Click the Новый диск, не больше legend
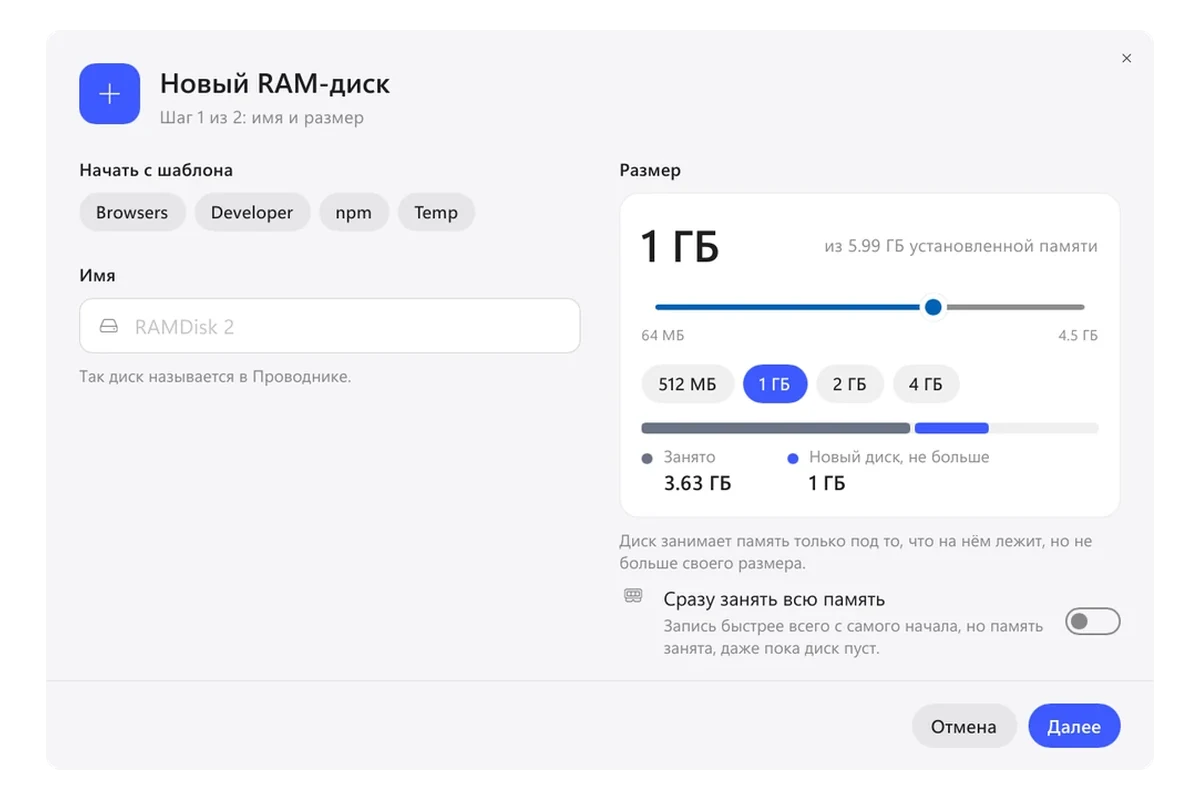The image size is (1200, 800). click(899, 457)
